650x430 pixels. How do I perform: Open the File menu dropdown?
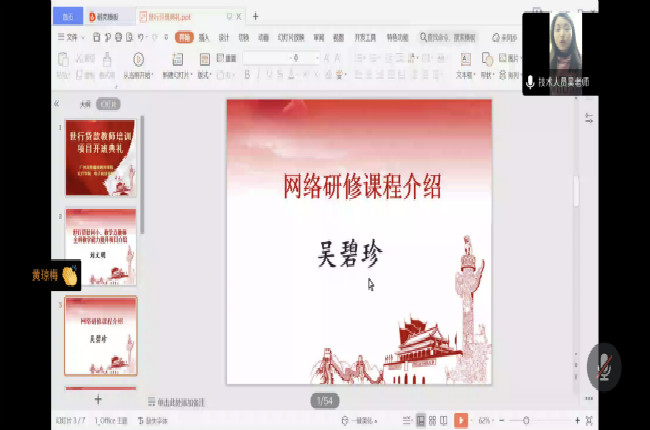point(72,37)
